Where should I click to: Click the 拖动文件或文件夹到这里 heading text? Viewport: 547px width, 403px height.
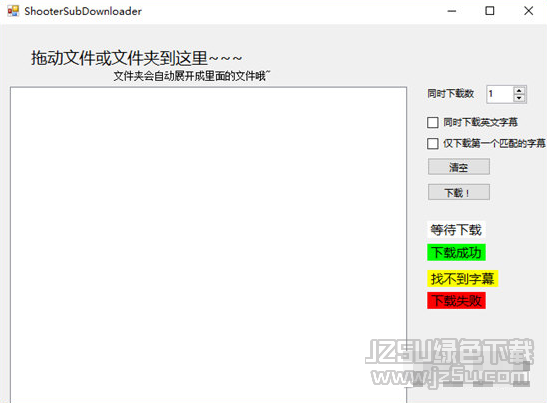pos(136,58)
